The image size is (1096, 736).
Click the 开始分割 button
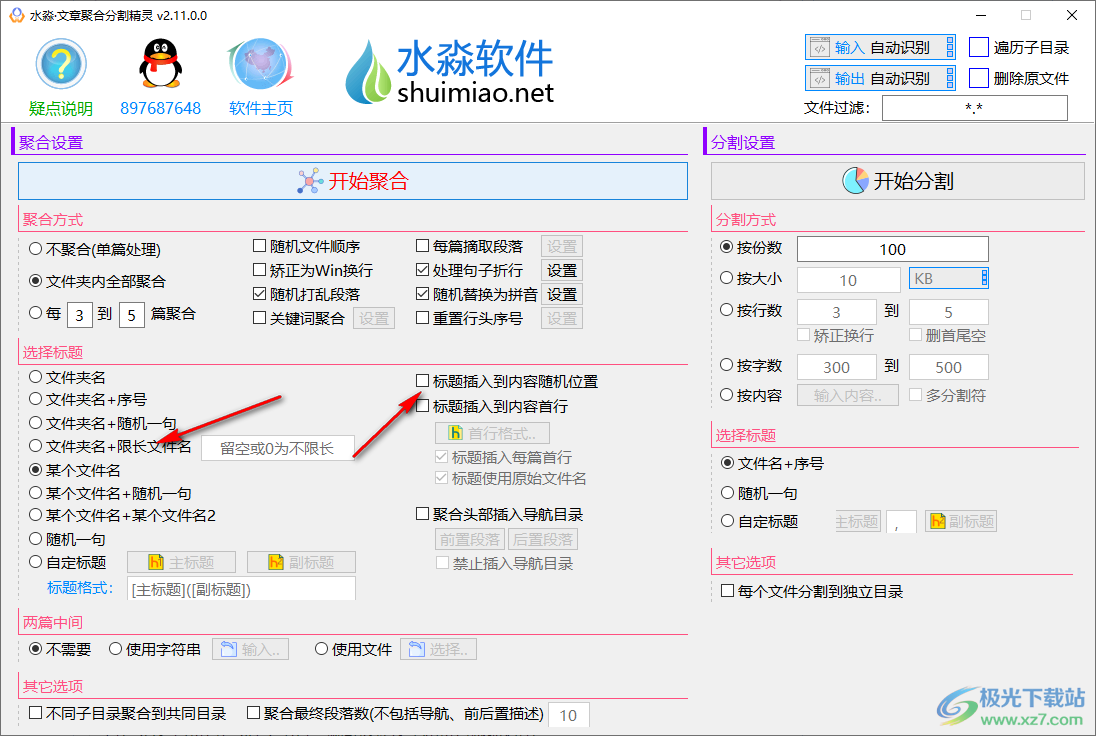(897, 181)
